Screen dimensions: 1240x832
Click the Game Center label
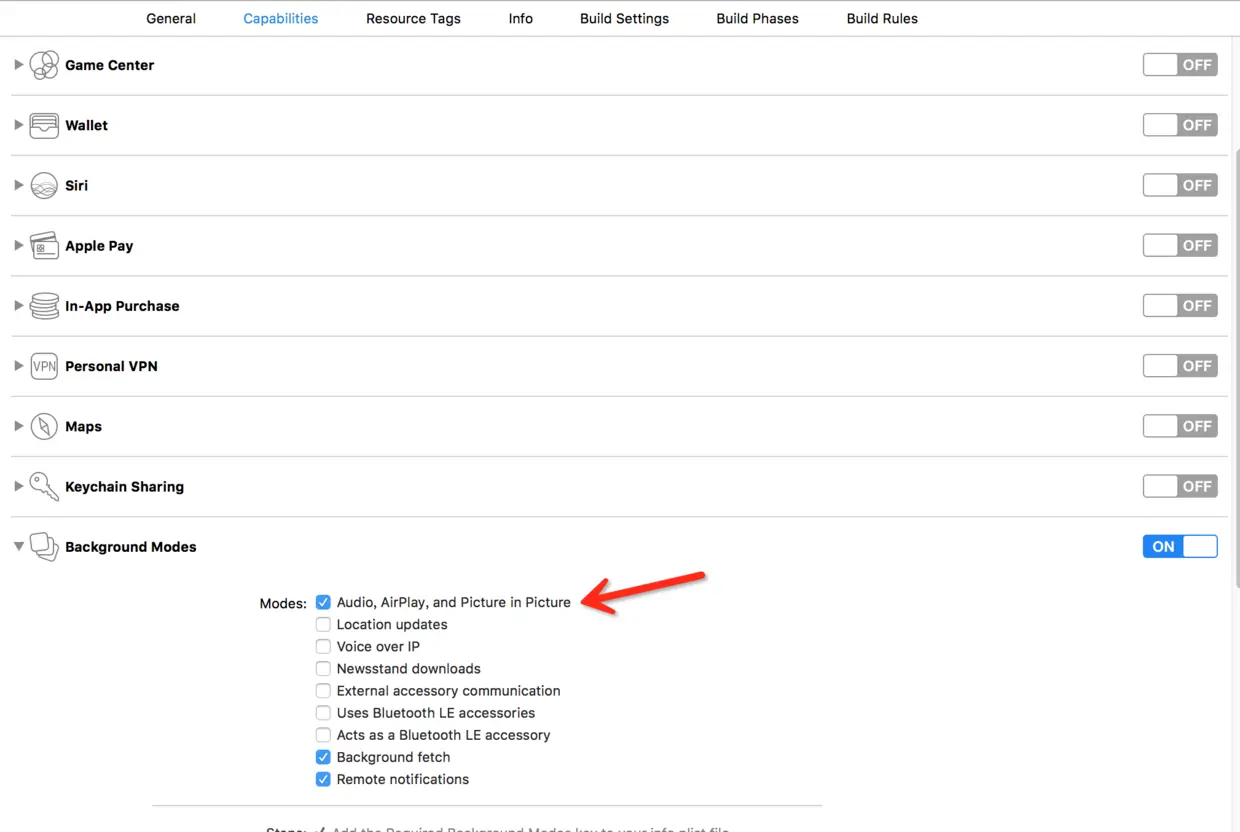(110, 65)
